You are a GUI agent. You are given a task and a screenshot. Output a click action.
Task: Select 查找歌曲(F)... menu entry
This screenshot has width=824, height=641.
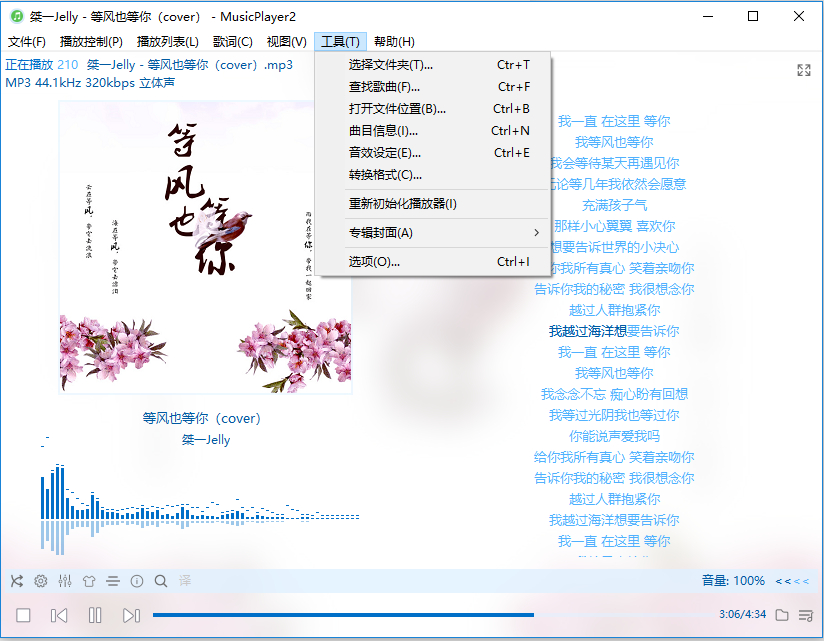pos(433,87)
